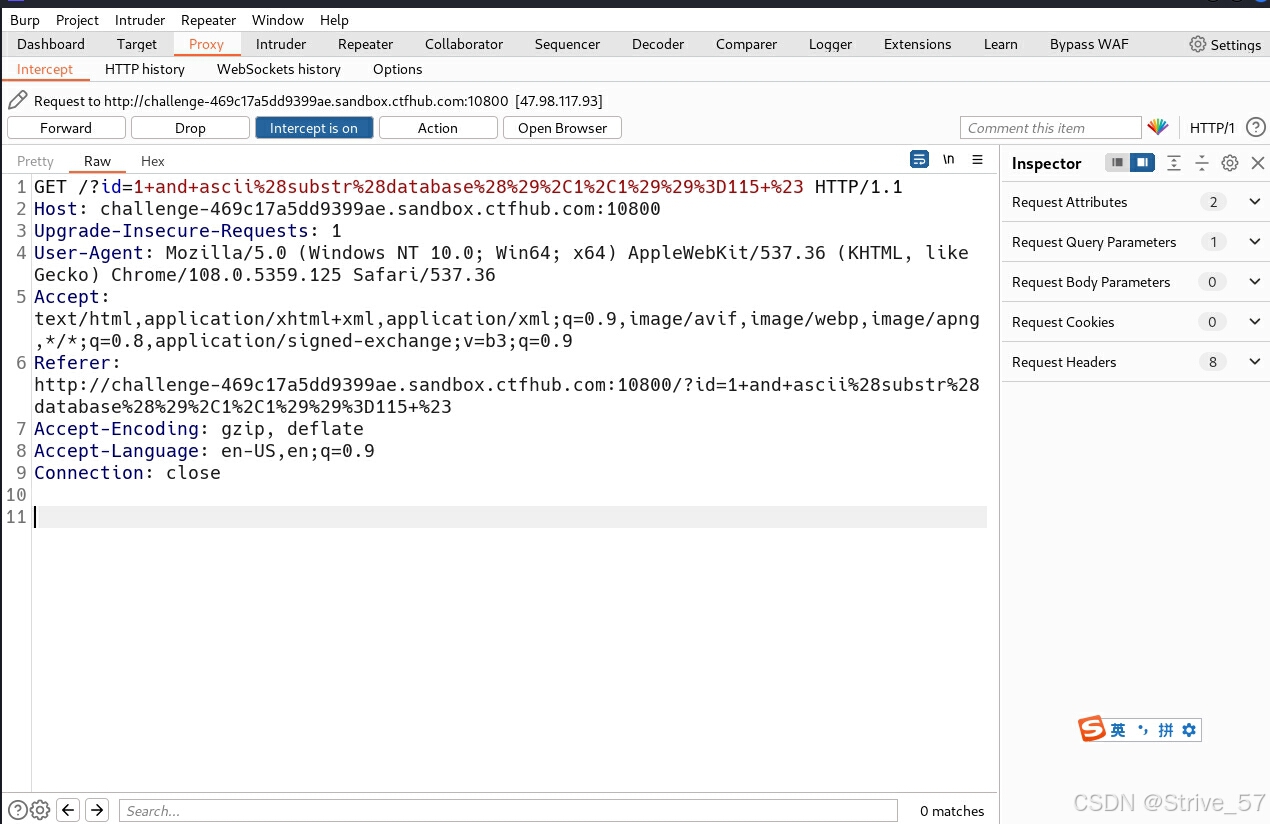Image resolution: width=1270 pixels, height=824 pixels.
Task: Expand Request Query Parameters section
Action: point(1255,242)
